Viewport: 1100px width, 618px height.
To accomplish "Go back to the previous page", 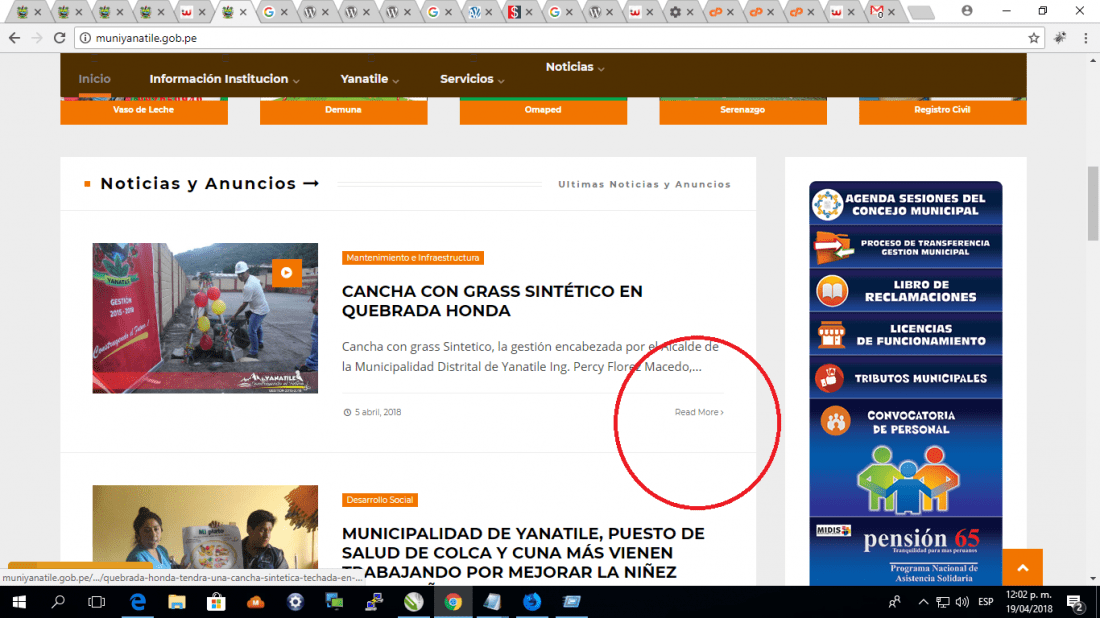I will (x=15, y=38).
